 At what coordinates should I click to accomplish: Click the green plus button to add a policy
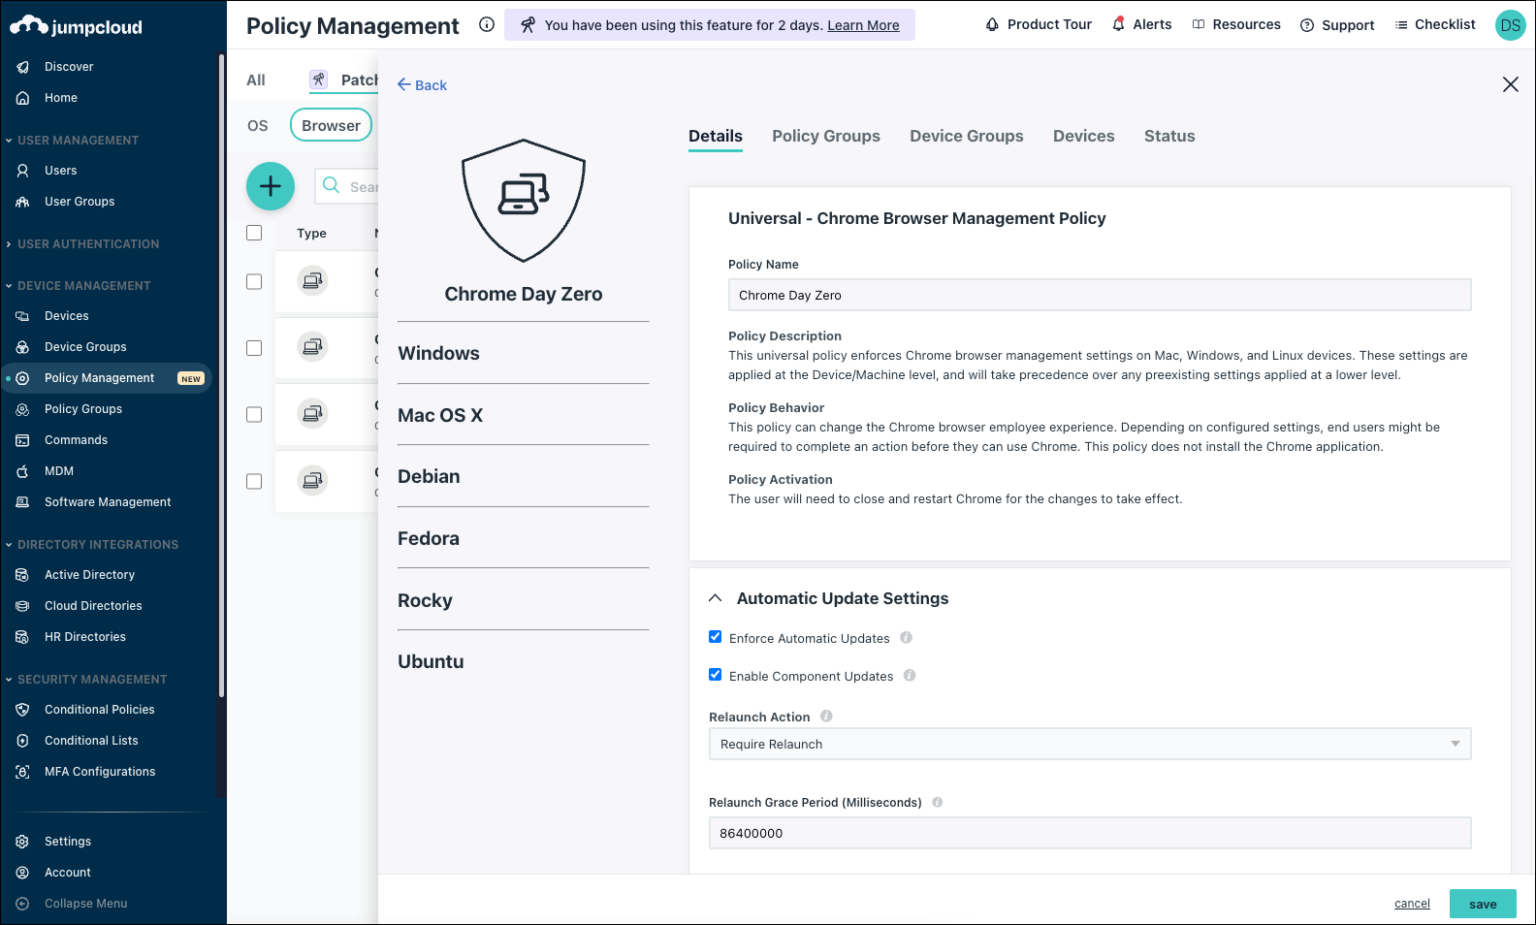coord(270,186)
